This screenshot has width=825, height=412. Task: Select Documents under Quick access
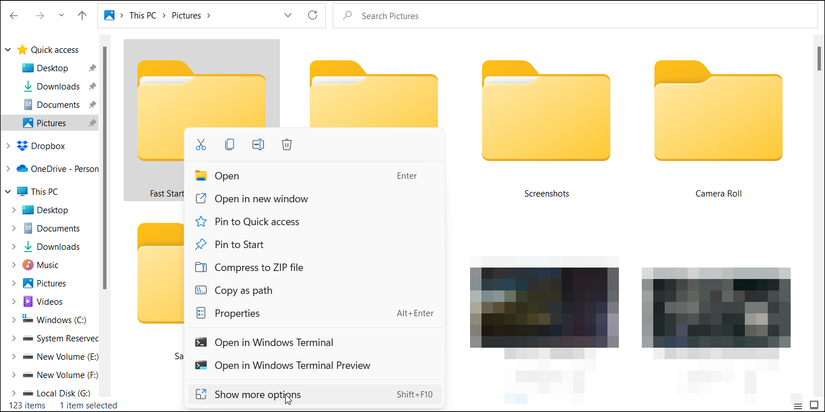(58, 105)
